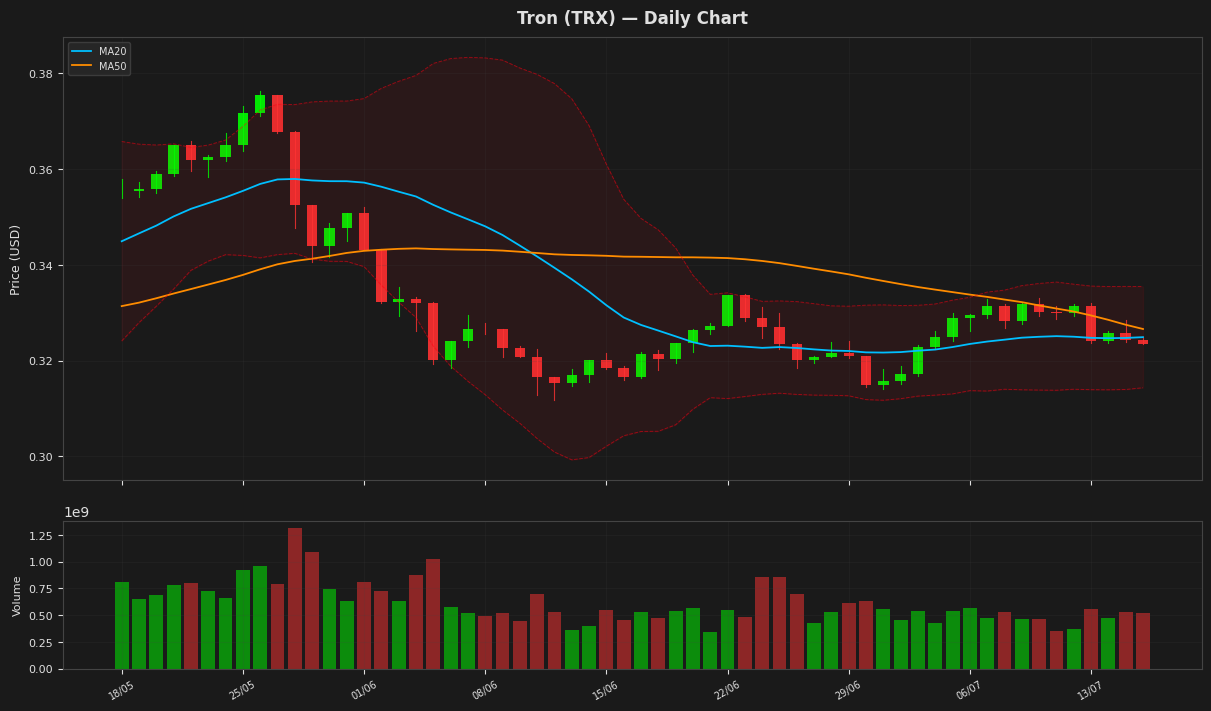This screenshot has height=711, width=1211.
Task: Click the last red volume bar on right
Action: [1143, 641]
